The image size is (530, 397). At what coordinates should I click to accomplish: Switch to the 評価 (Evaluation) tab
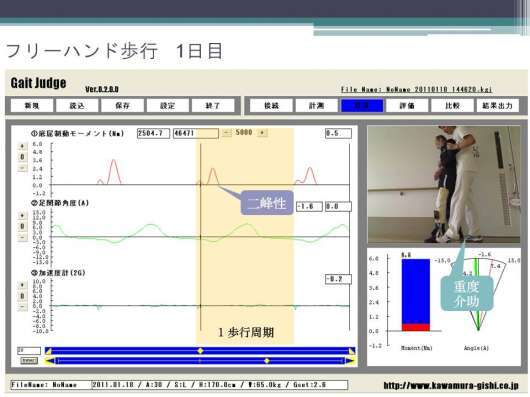[x=407, y=105]
